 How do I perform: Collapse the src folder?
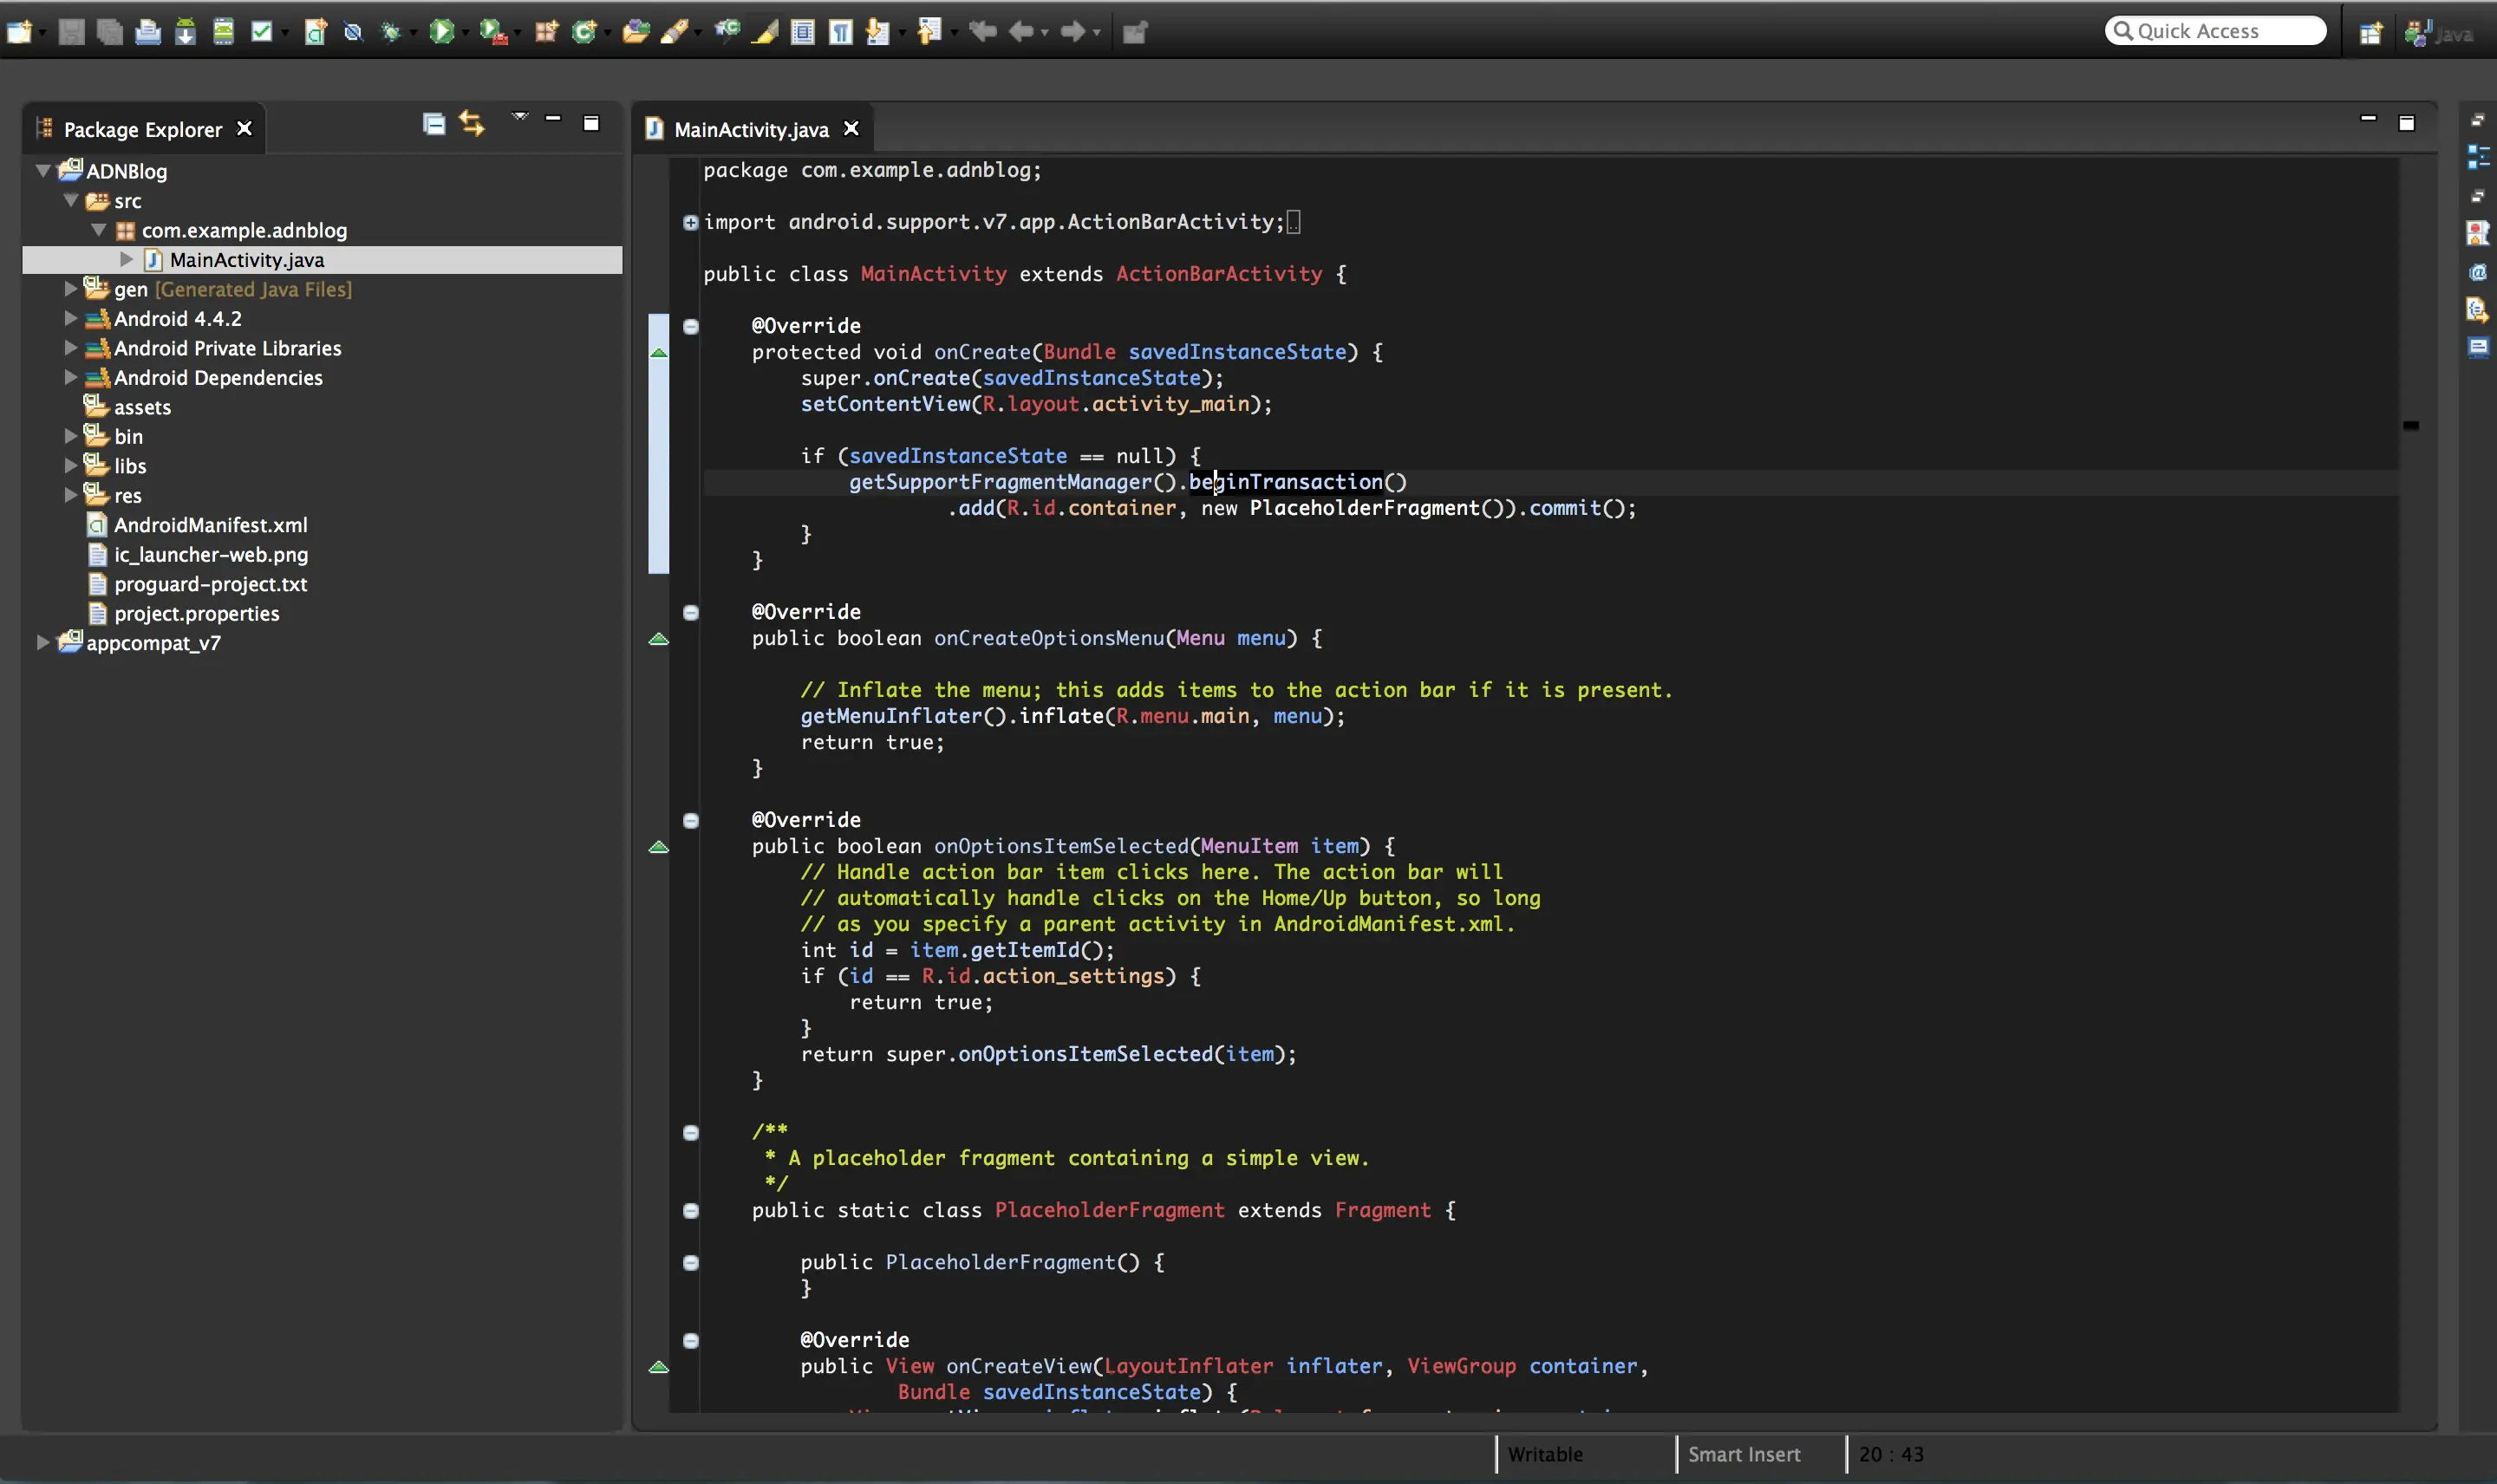click(x=71, y=200)
